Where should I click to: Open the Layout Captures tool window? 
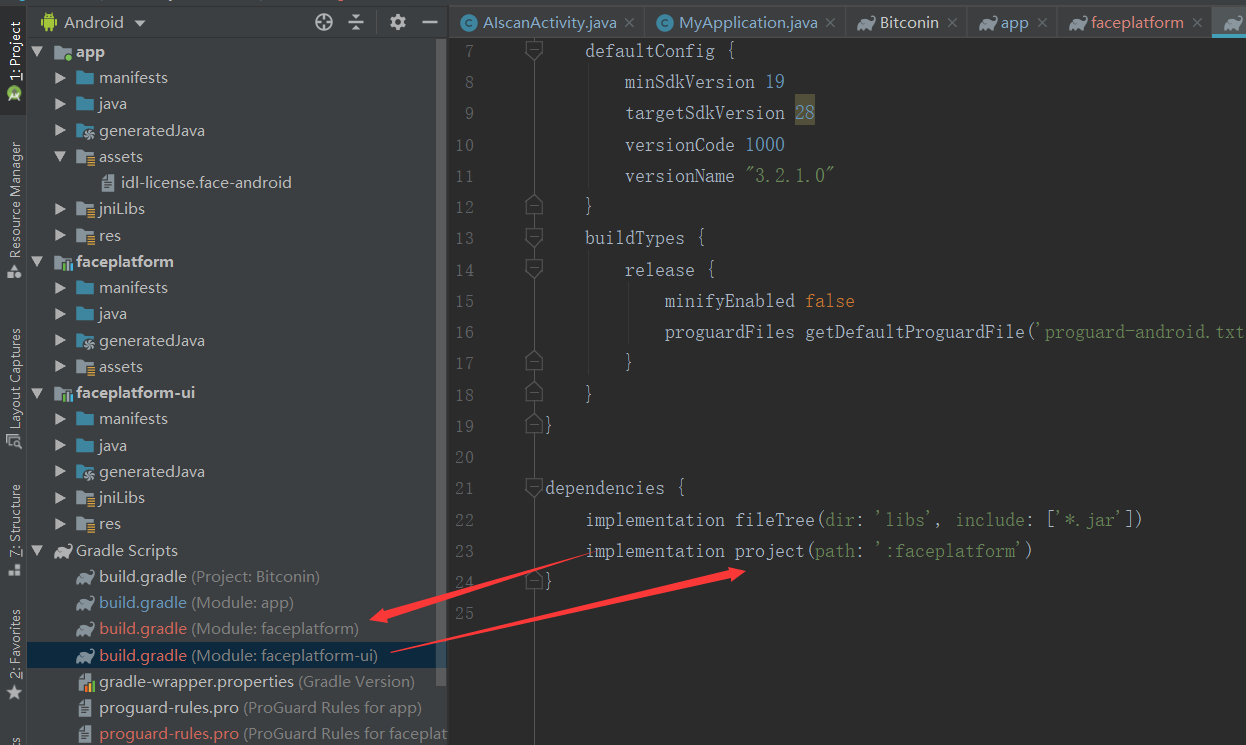pyautogui.click(x=14, y=387)
